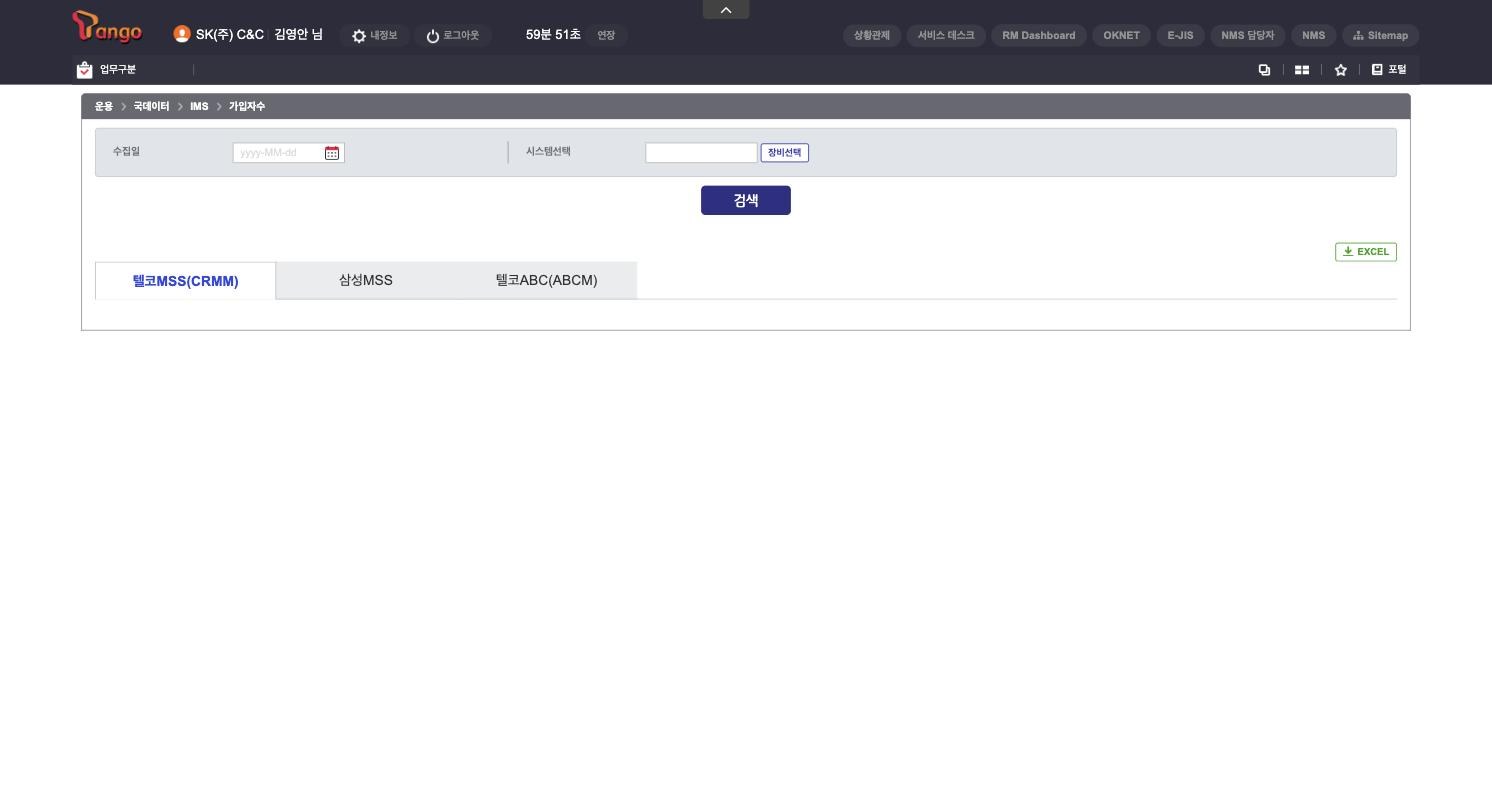Click the favorites star icon
This screenshot has width=1492, height=812.
pyautogui.click(x=1341, y=70)
